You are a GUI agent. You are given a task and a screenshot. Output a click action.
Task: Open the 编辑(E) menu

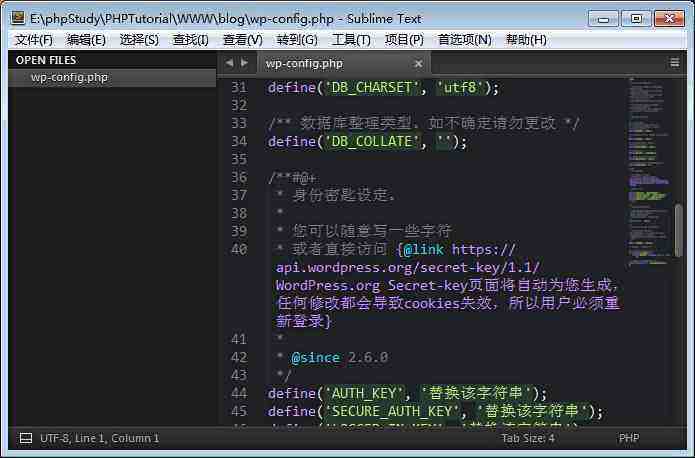[86, 40]
